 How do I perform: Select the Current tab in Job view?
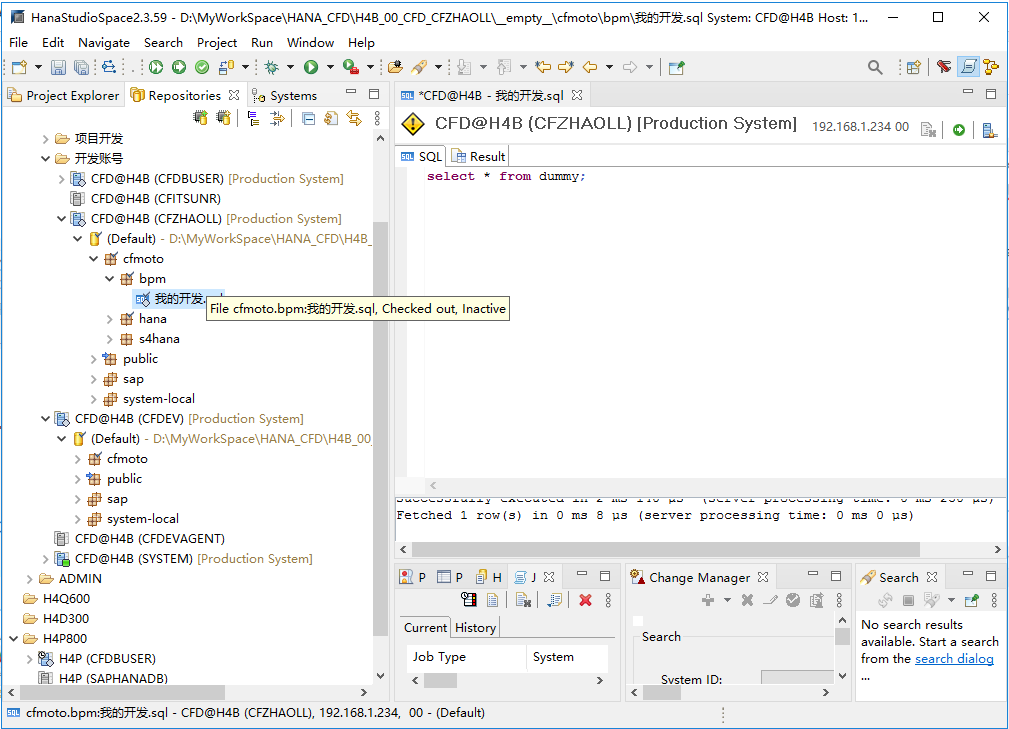pos(425,627)
